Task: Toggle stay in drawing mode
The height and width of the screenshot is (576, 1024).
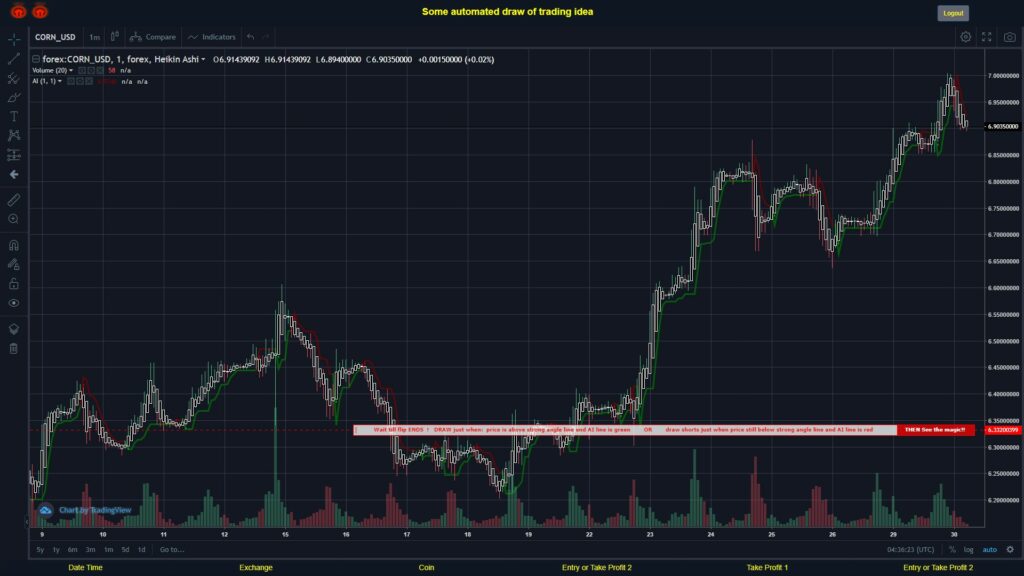Action: click(14, 264)
